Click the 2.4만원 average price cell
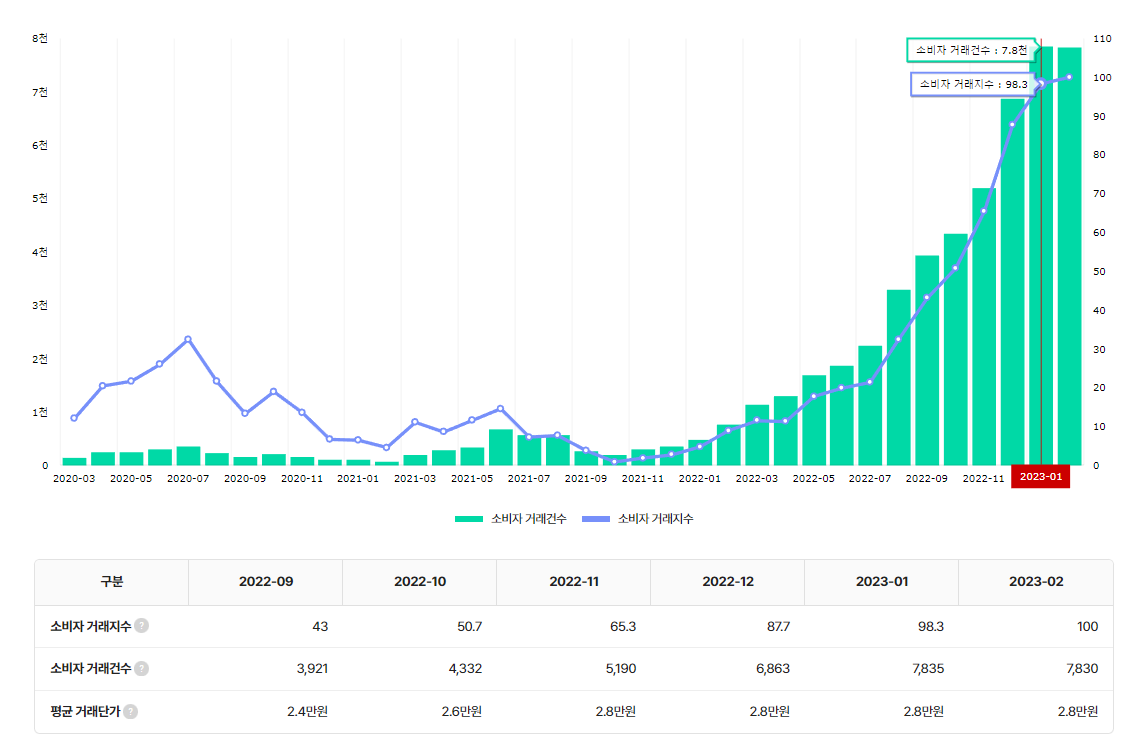This screenshot has width=1147, height=738. click(307, 711)
